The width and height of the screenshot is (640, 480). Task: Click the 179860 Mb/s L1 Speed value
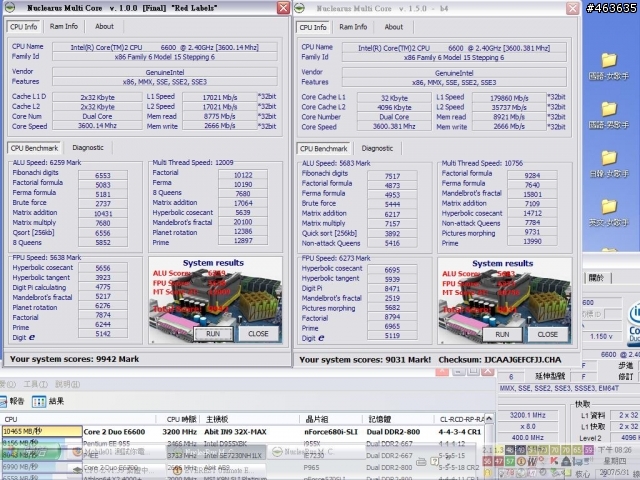coord(509,98)
